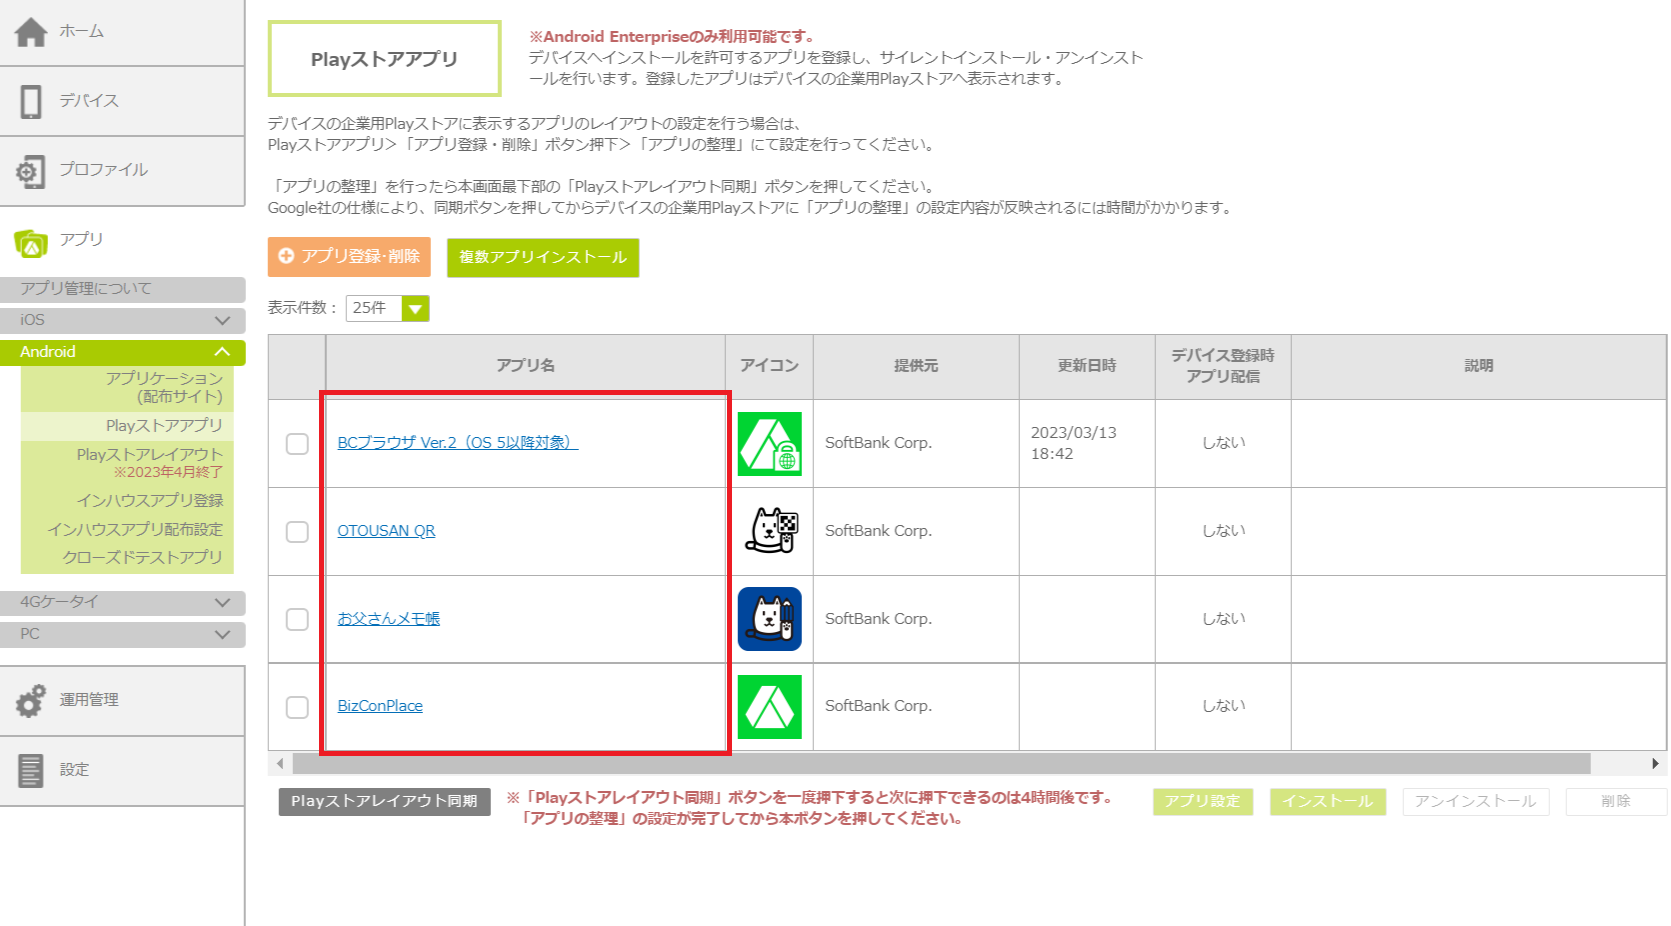Expand the iOS section in sidebar

point(122,320)
